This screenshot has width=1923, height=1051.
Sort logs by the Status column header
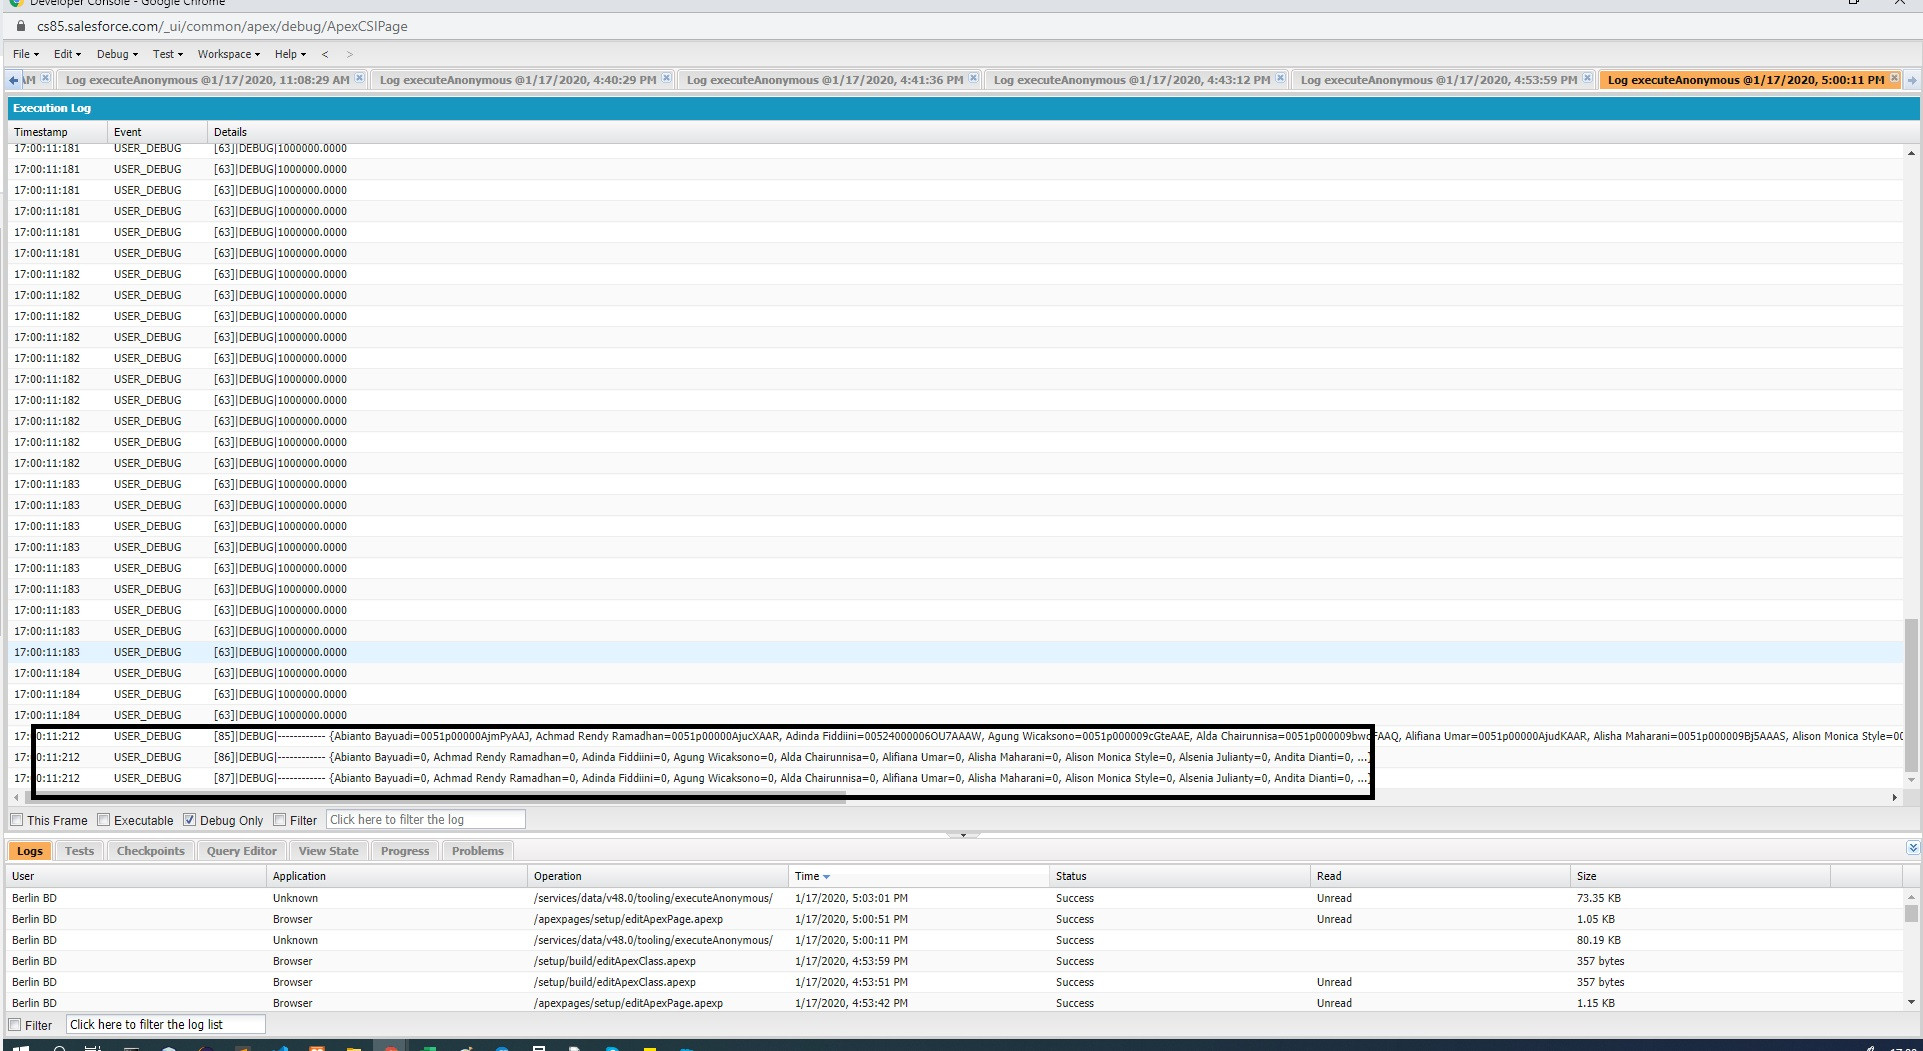click(x=1180, y=876)
